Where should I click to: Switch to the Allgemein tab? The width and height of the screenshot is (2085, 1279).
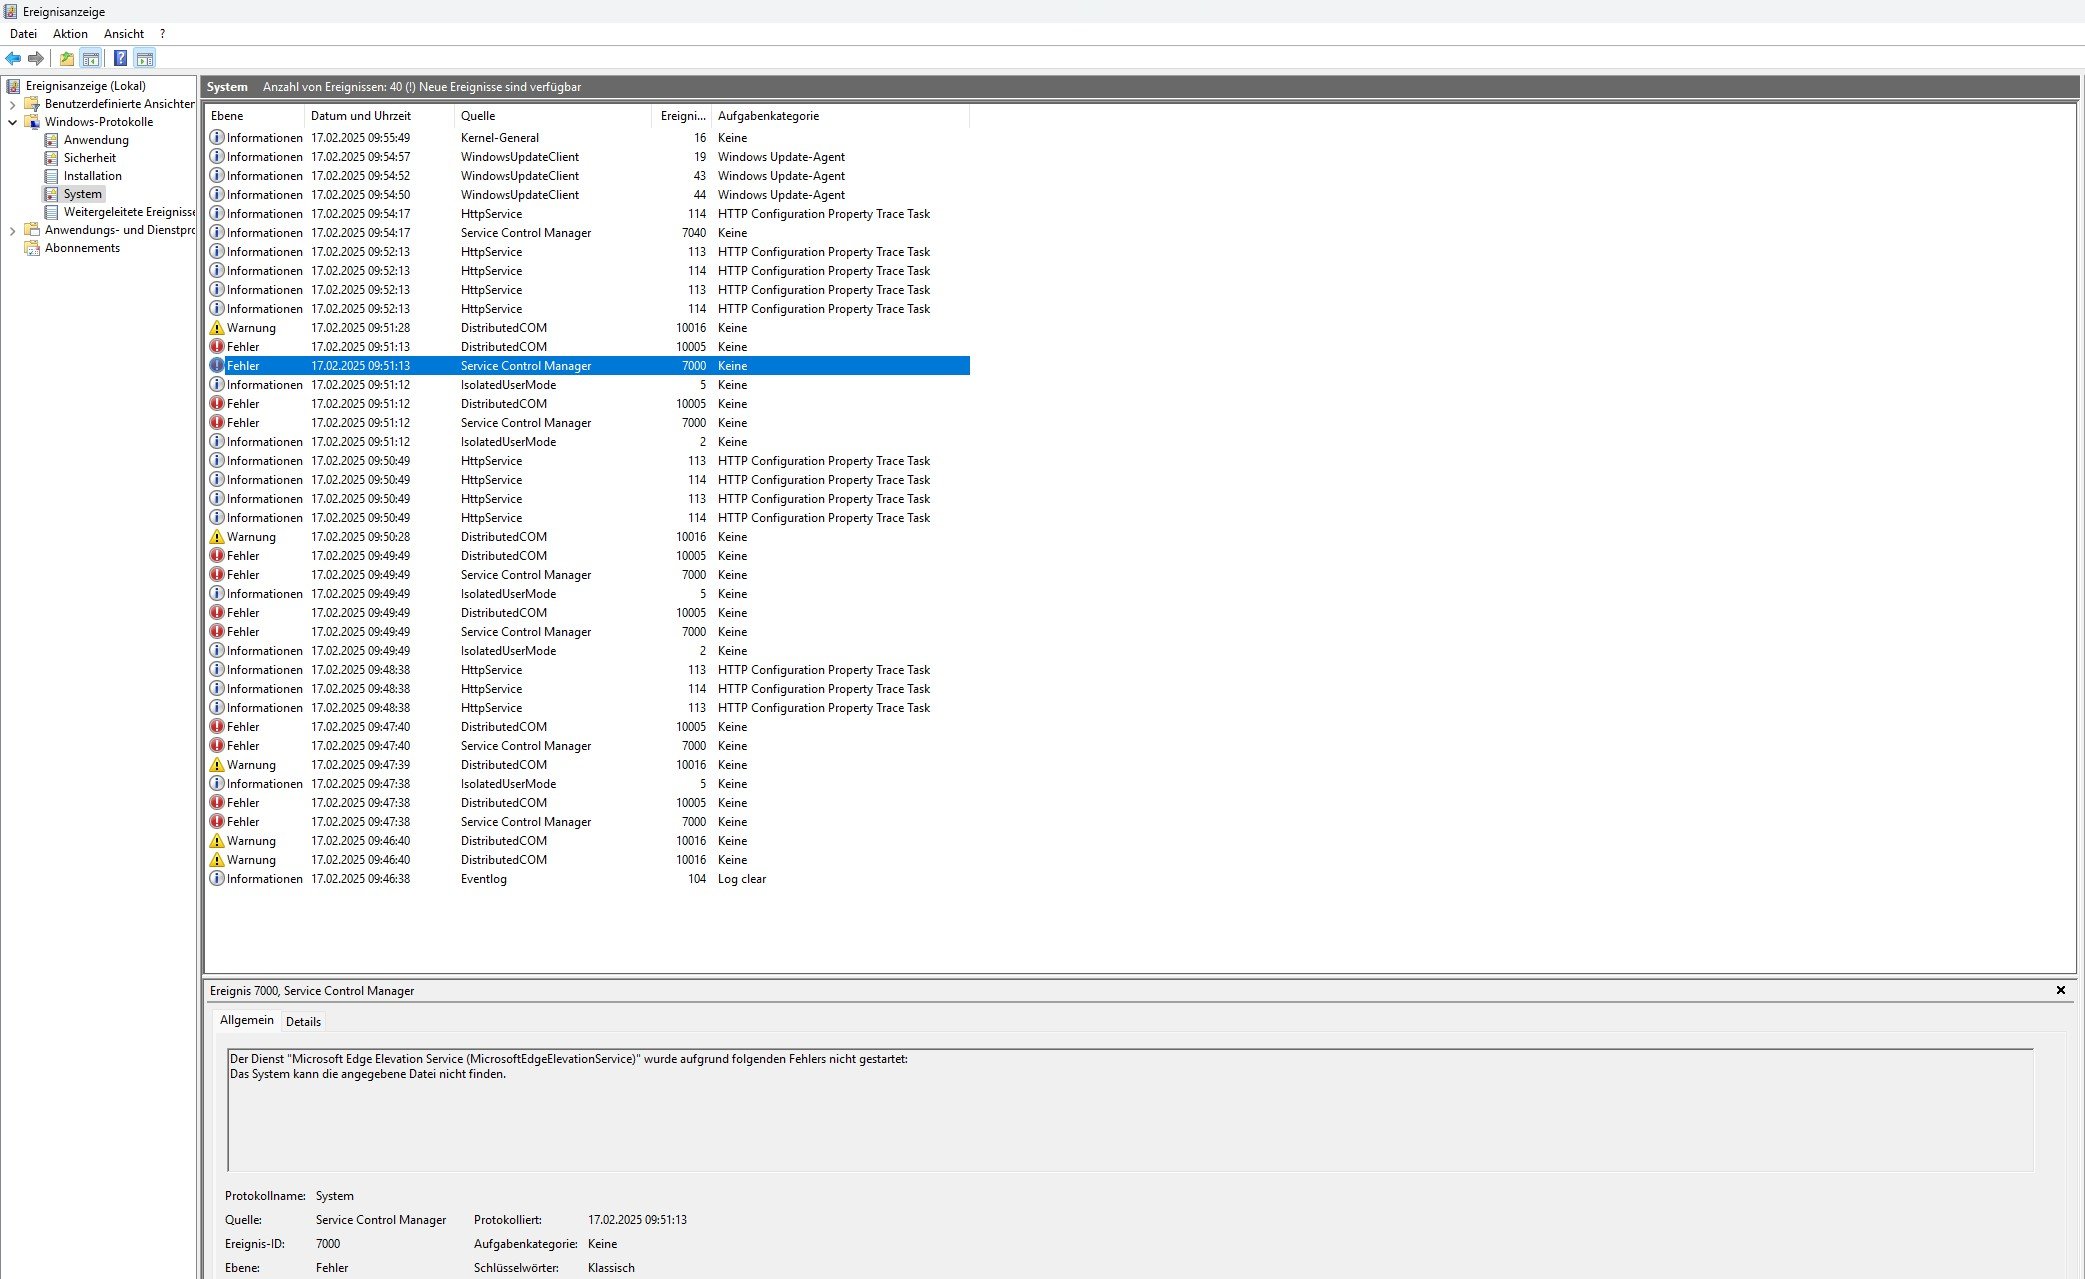246,1020
